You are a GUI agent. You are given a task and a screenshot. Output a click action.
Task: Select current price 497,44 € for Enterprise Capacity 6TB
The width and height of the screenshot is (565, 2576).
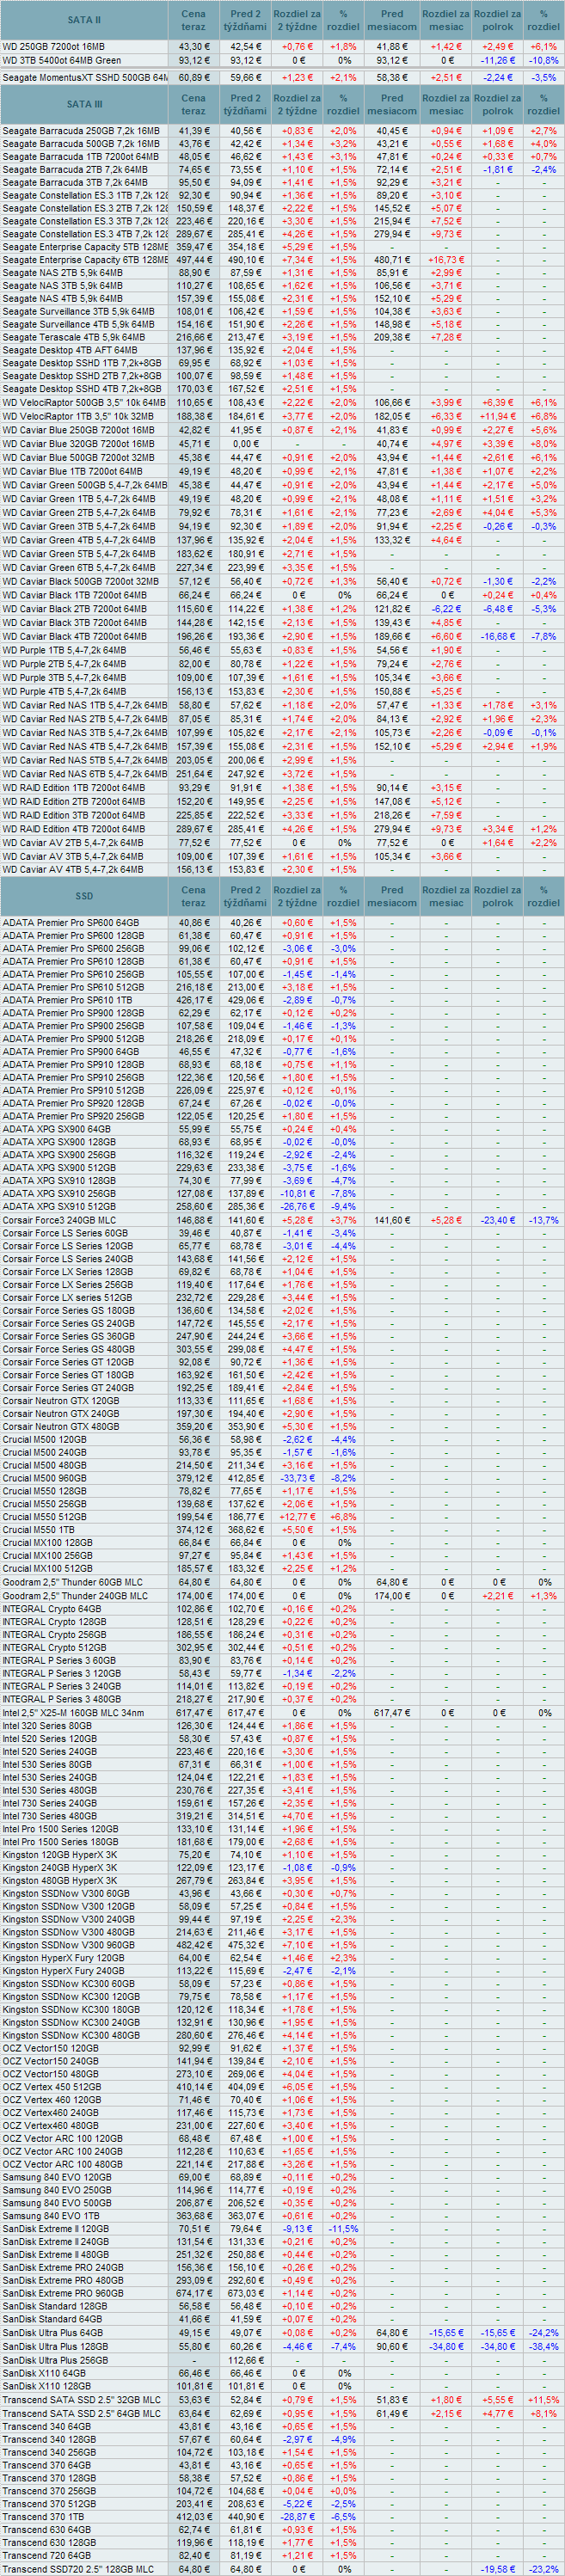click(x=194, y=260)
